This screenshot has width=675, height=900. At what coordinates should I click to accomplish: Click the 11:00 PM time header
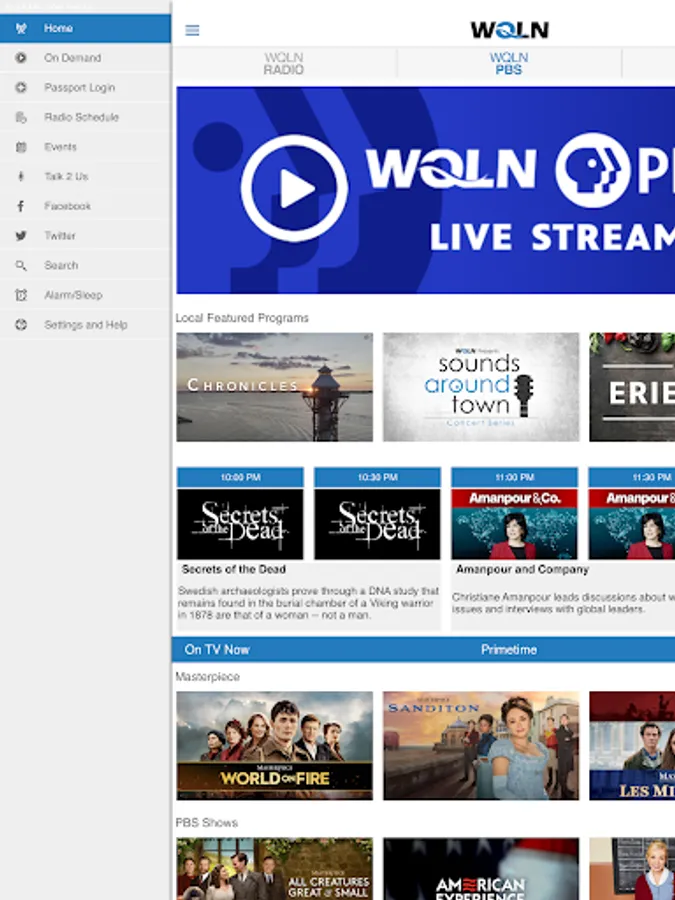pyautogui.click(x=514, y=478)
